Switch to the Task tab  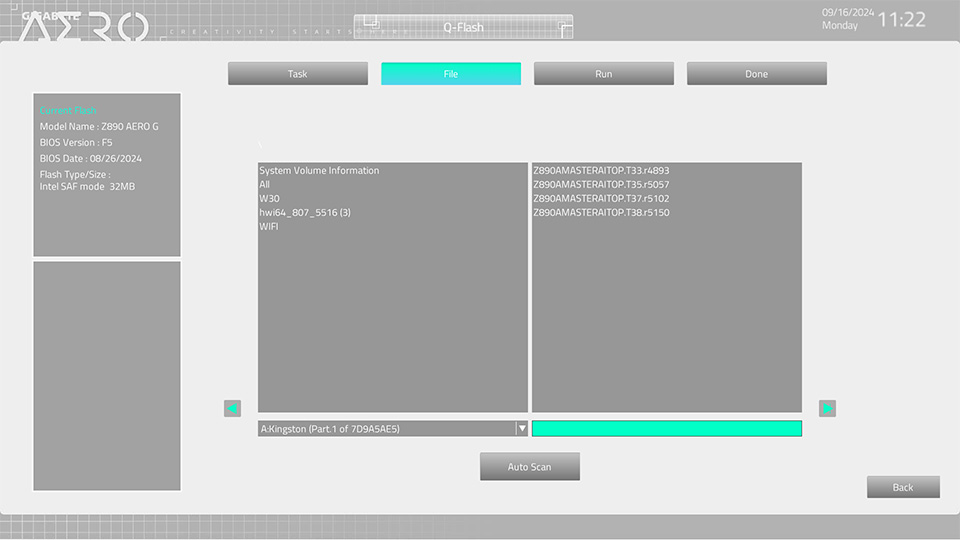298,74
